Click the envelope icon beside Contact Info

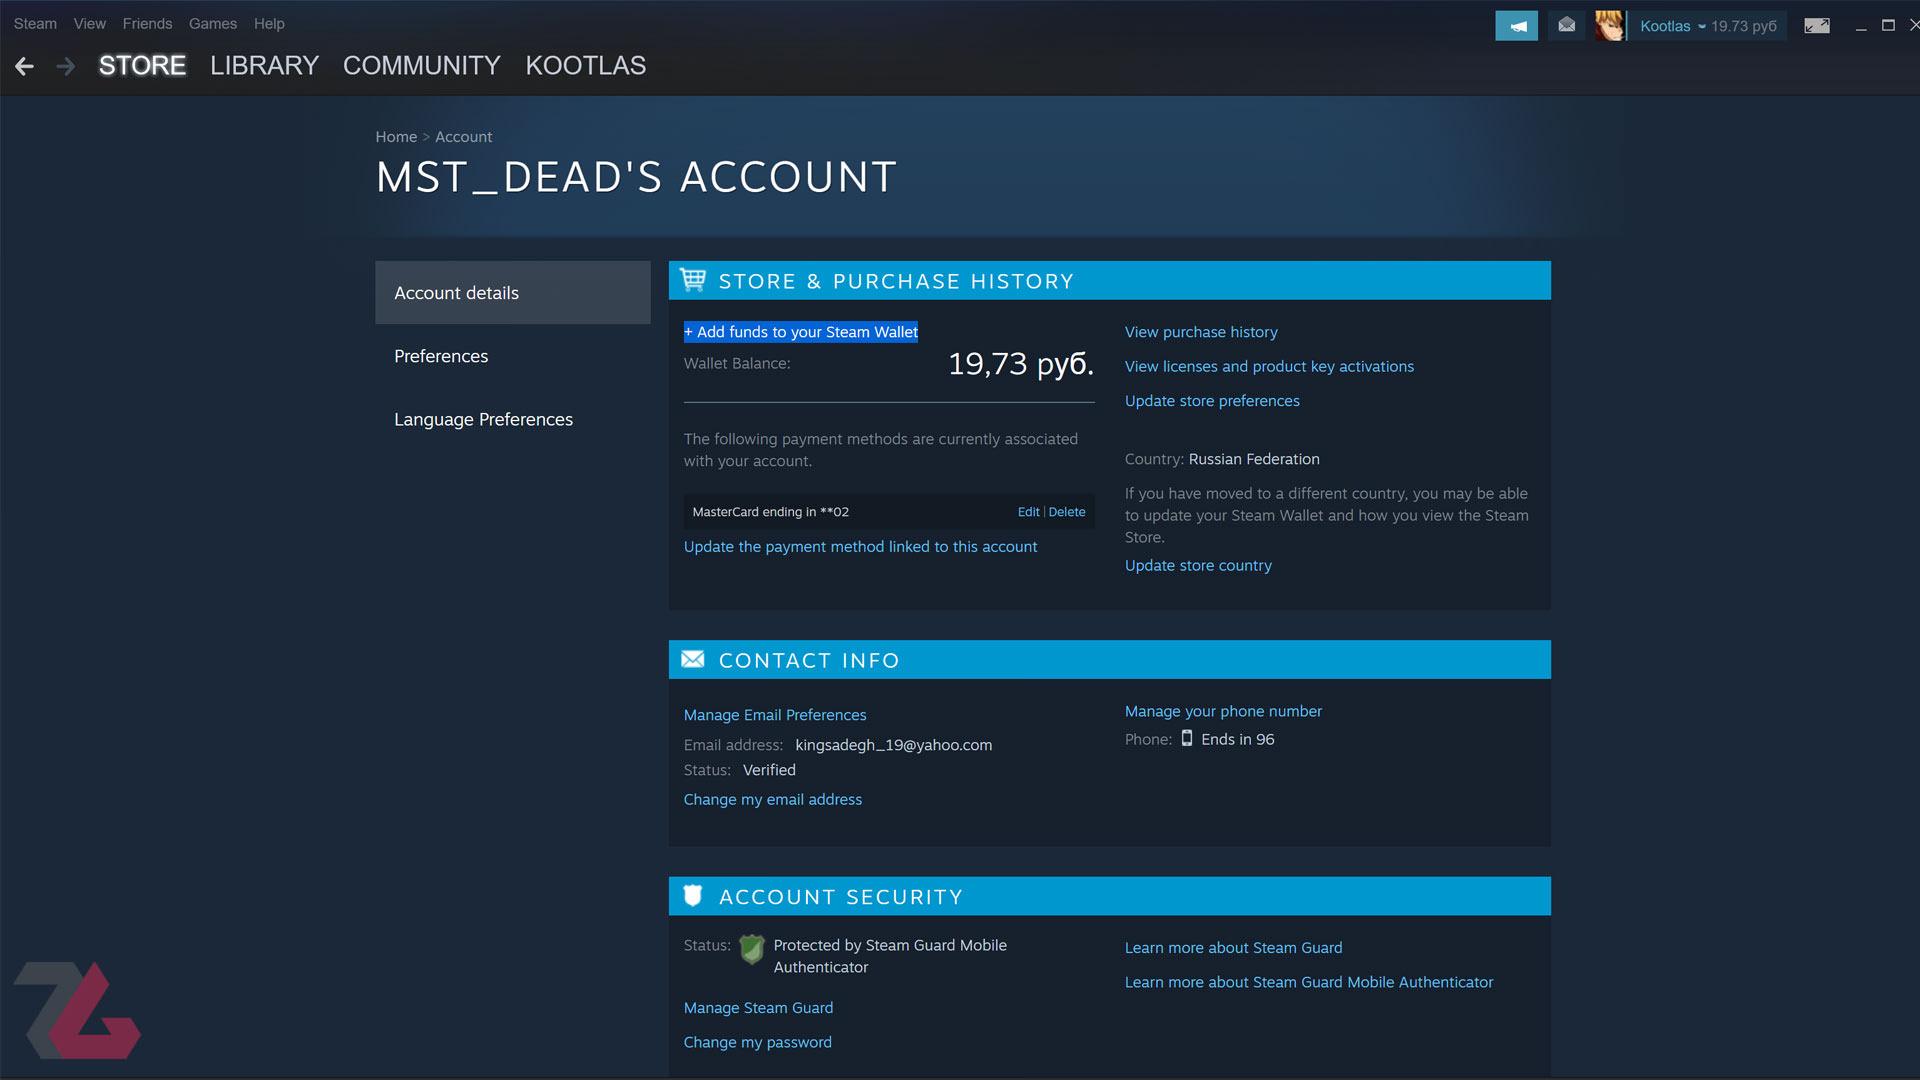pos(693,659)
